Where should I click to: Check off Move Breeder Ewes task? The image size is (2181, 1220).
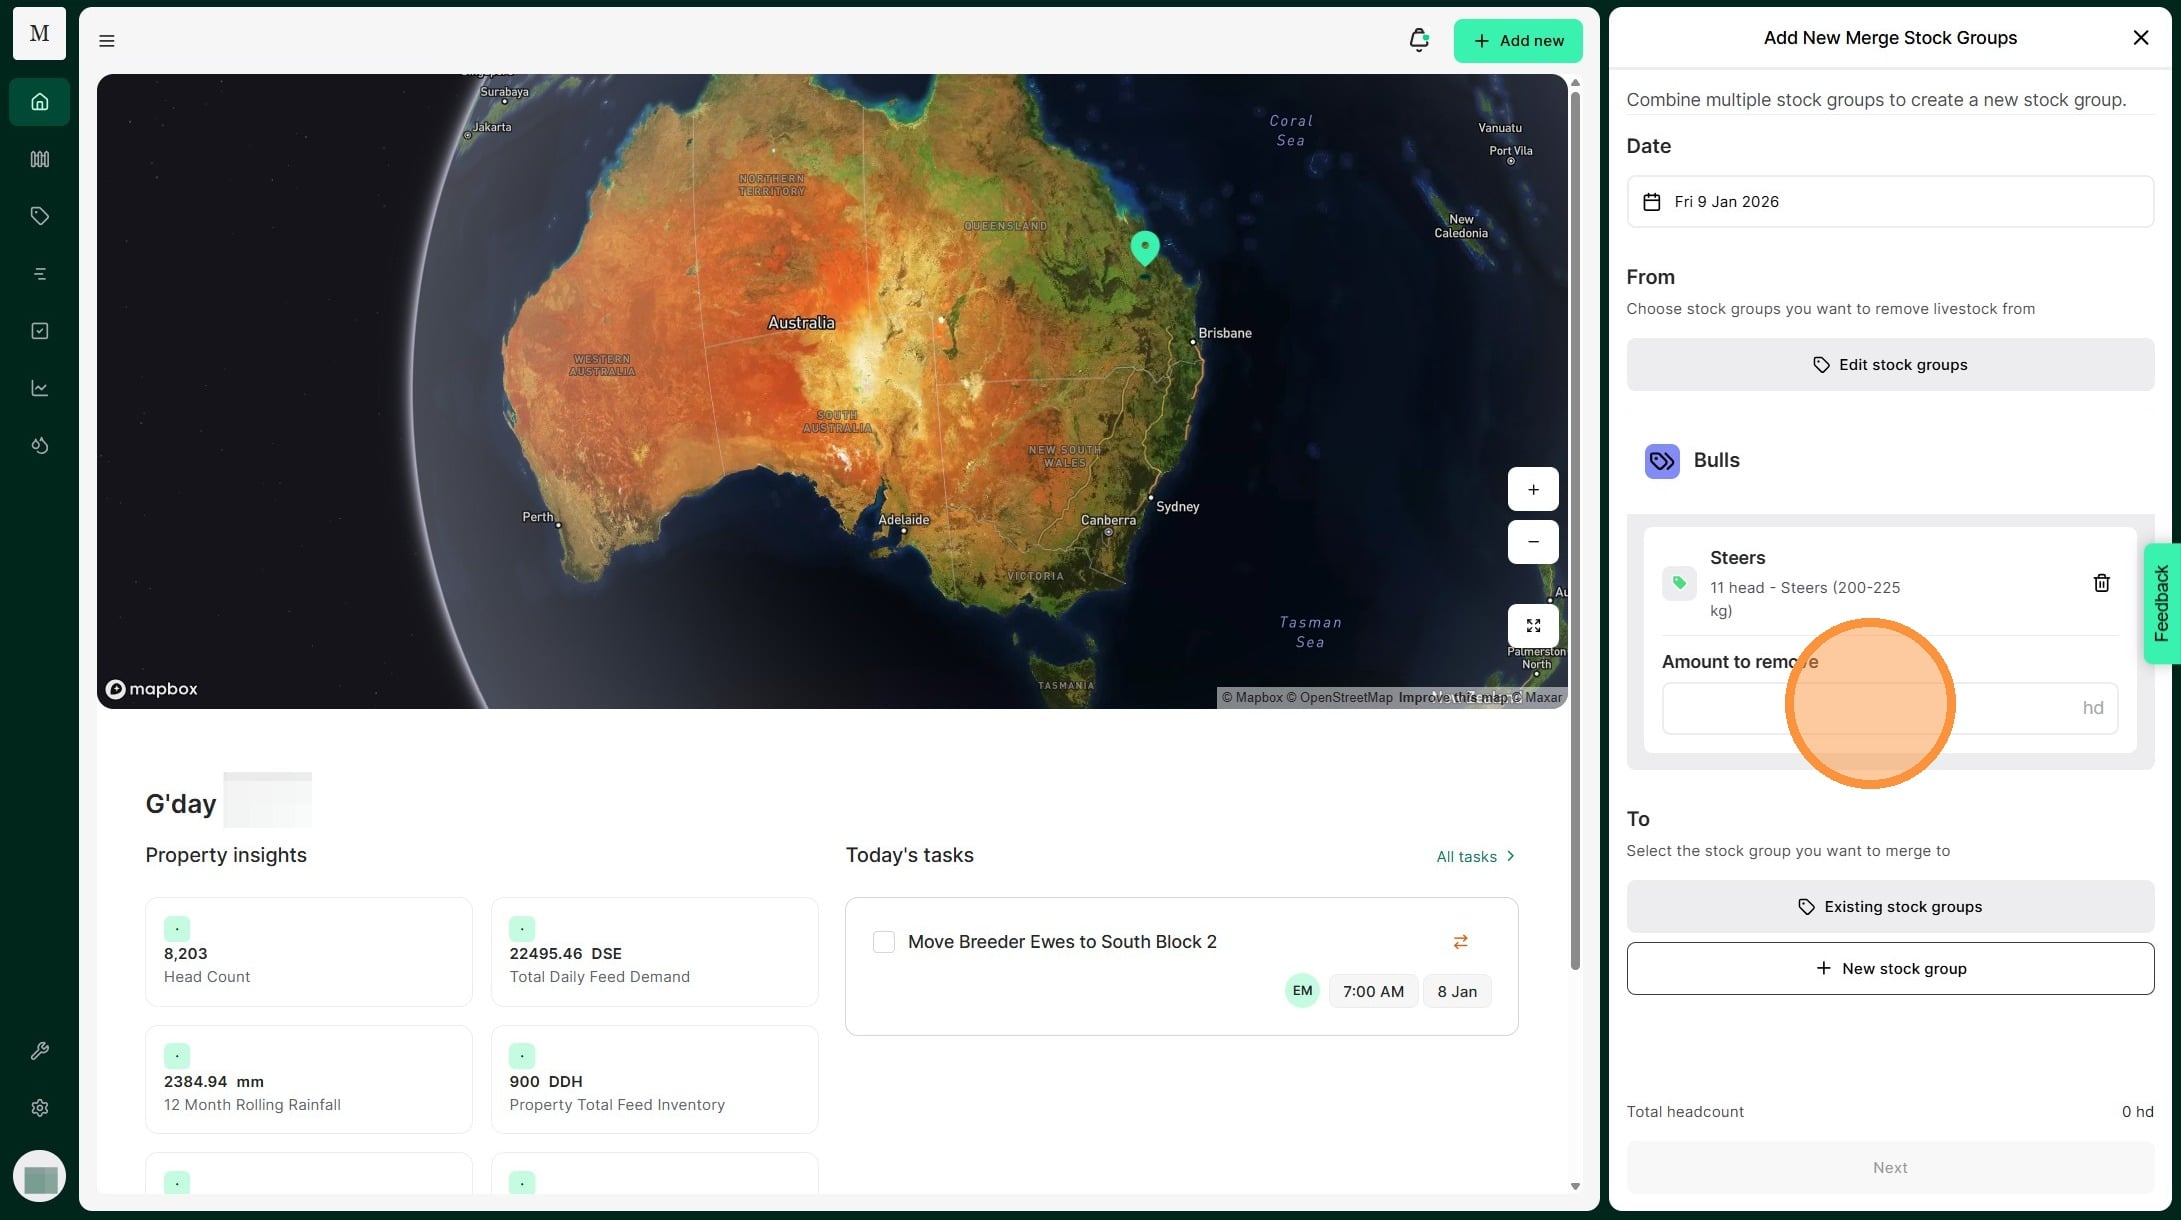(884, 942)
